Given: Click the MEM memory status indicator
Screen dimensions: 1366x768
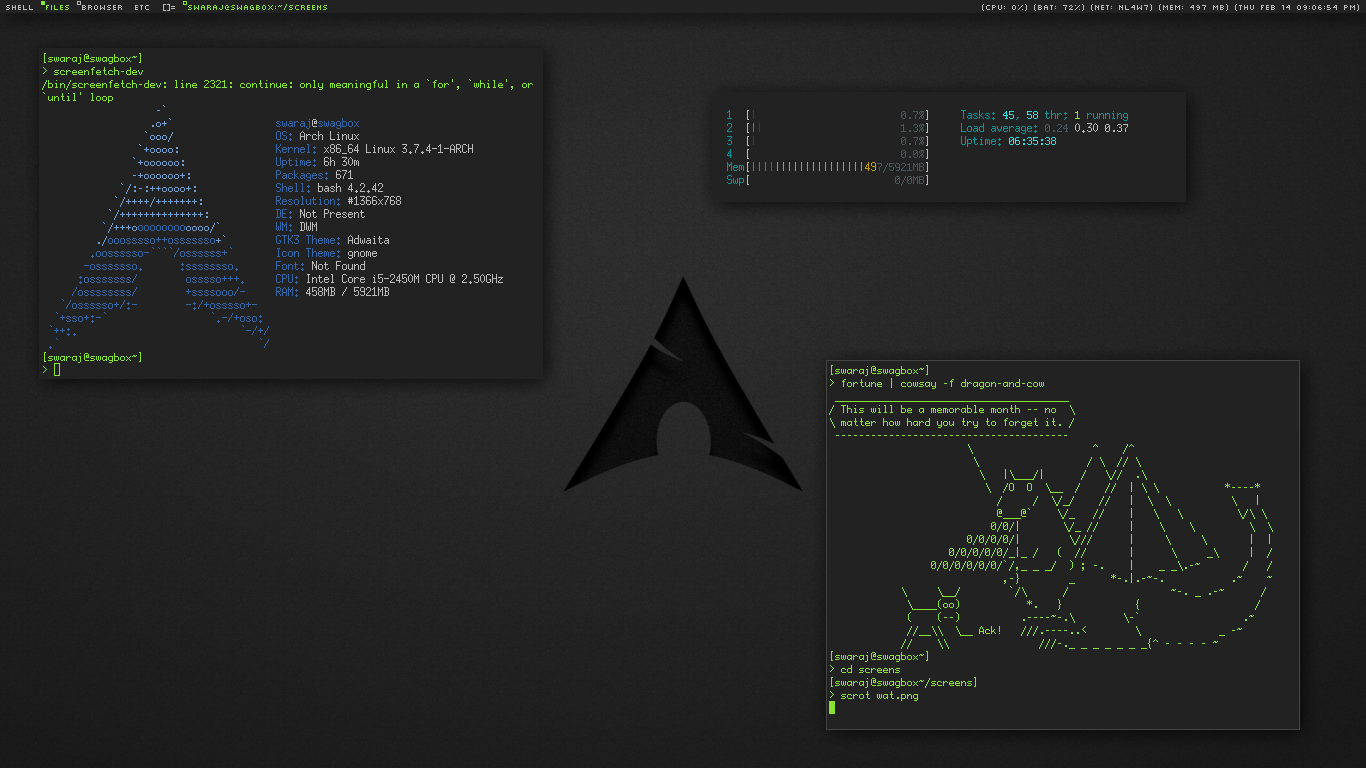Looking at the screenshot, I should 1193,7.
